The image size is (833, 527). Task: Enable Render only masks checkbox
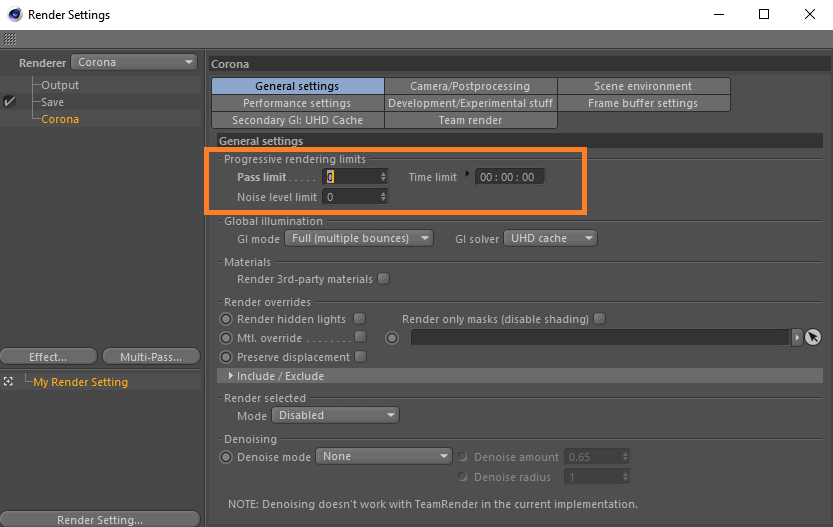click(x=599, y=319)
